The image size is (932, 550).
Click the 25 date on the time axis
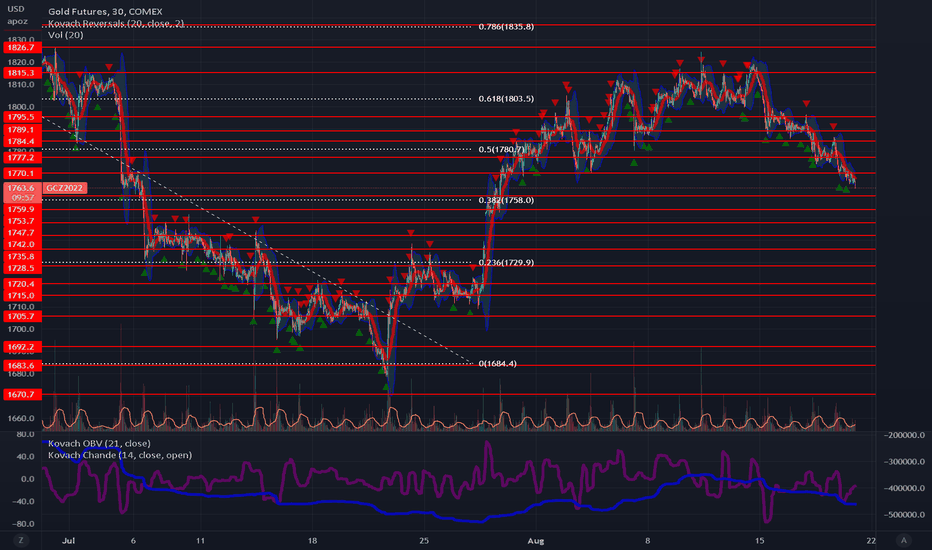coord(424,541)
